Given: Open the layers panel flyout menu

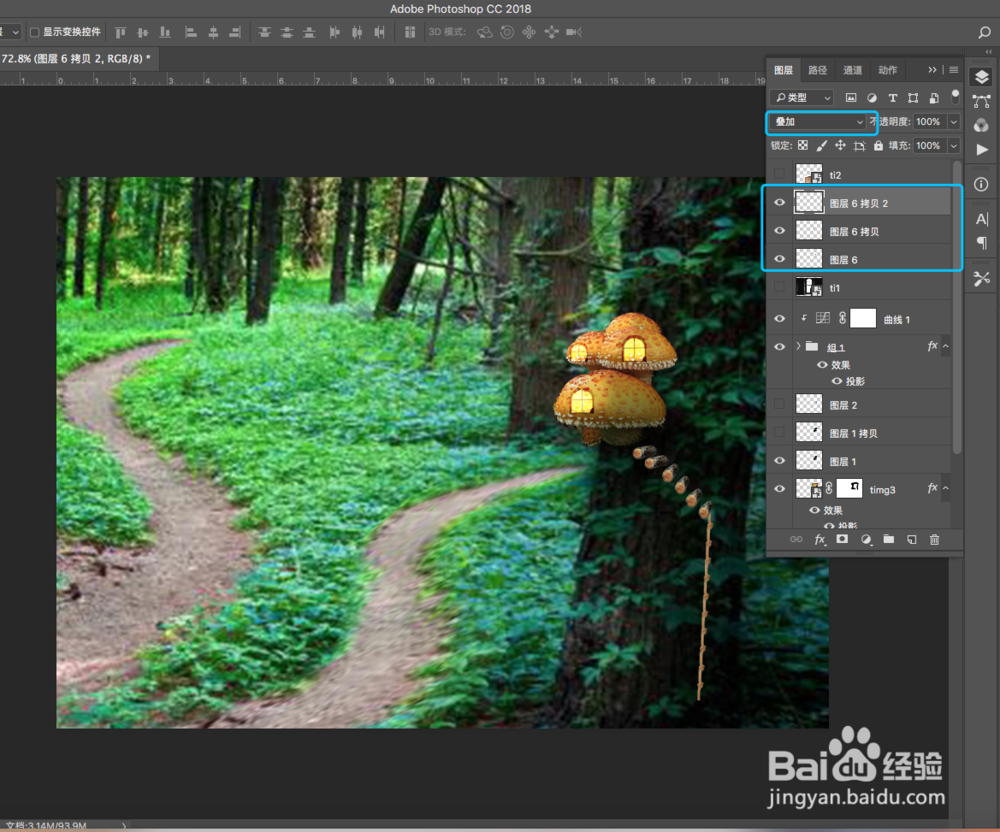Looking at the screenshot, I should 953,69.
